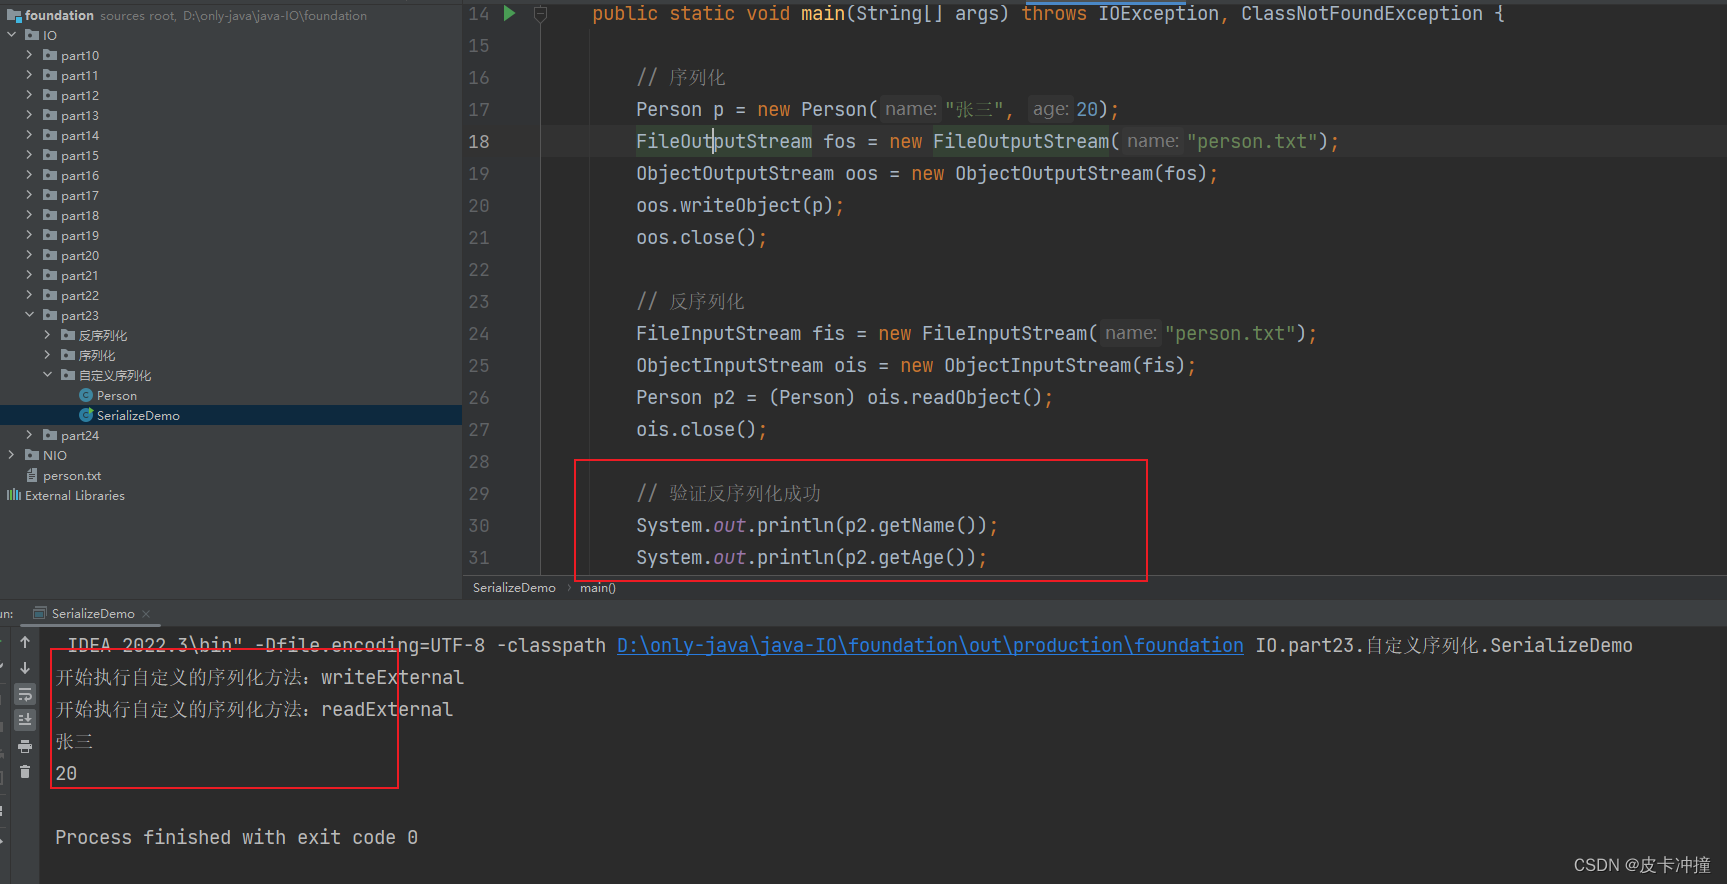Click the Person class icon
Image resolution: width=1727 pixels, height=884 pixels.
pos(86,395)
